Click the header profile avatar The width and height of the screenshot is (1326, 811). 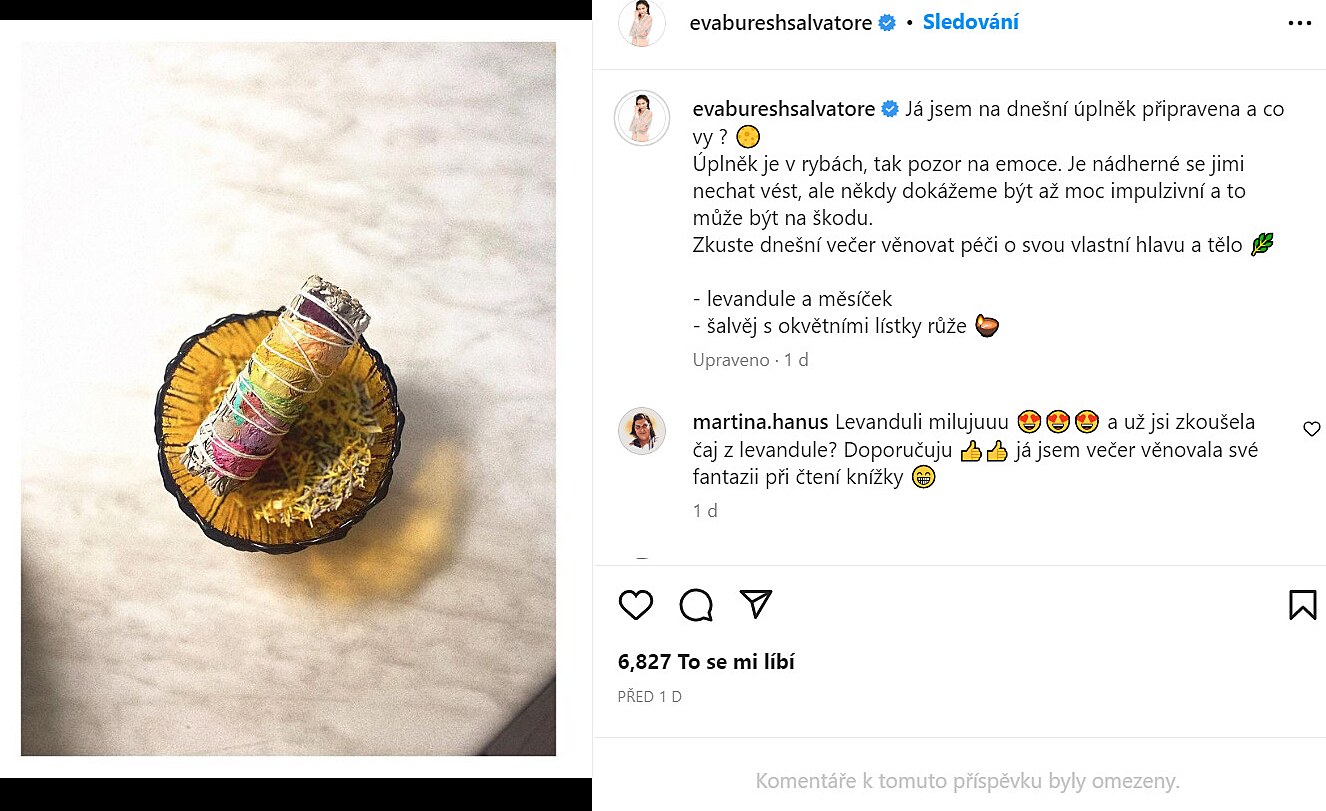pyautogui.click(x=642, y=22)
